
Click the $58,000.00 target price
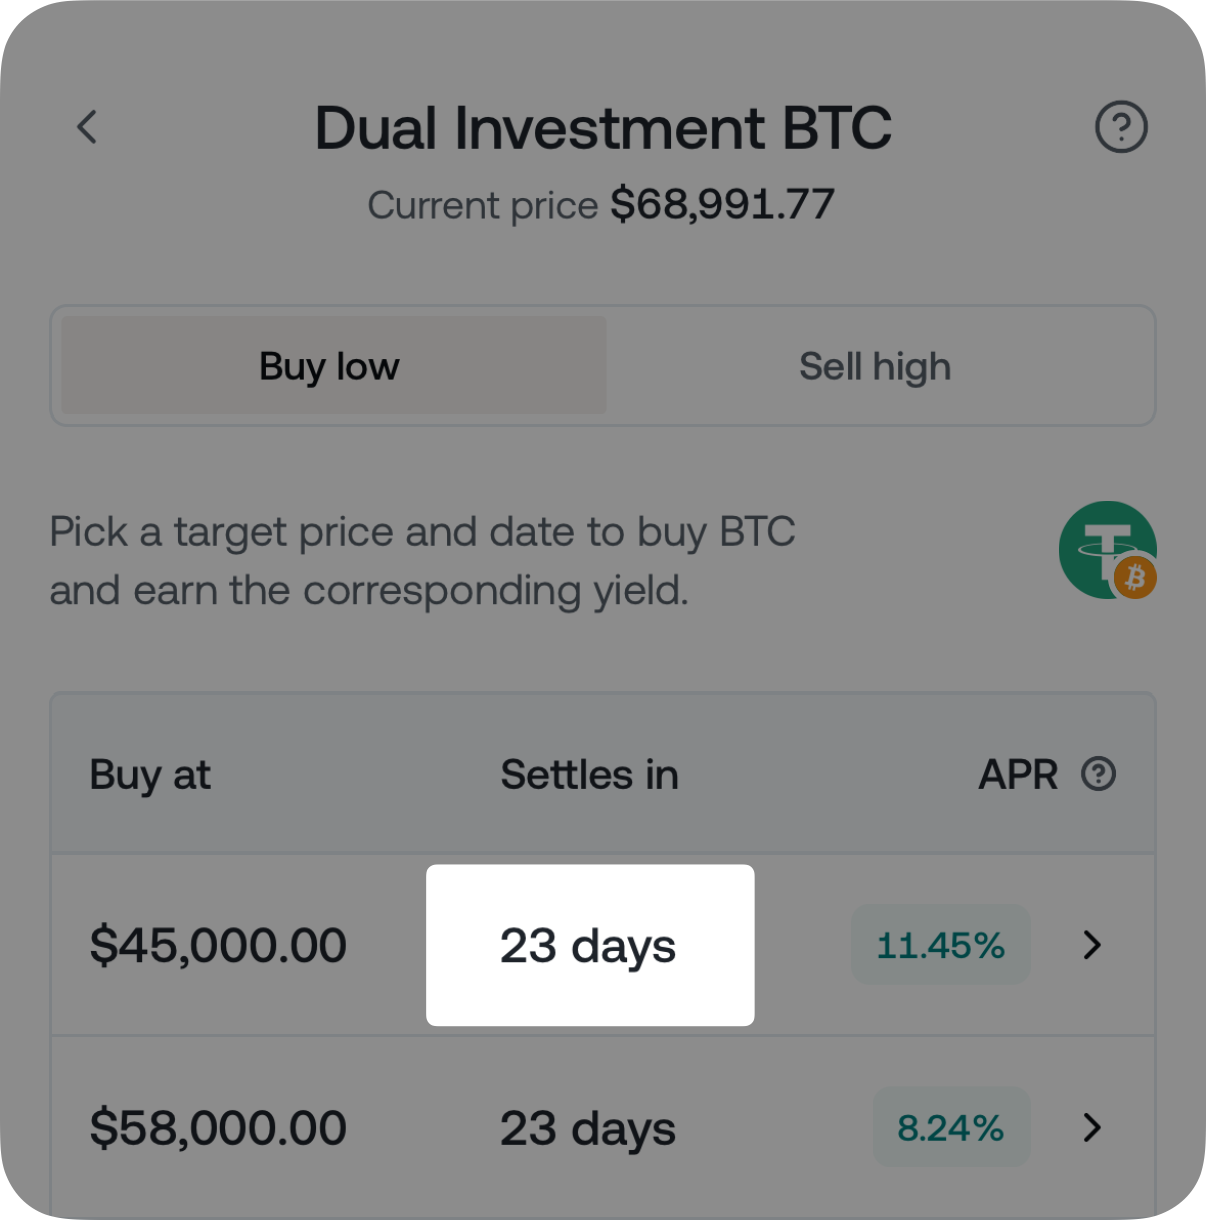(x=218, y=1128)
